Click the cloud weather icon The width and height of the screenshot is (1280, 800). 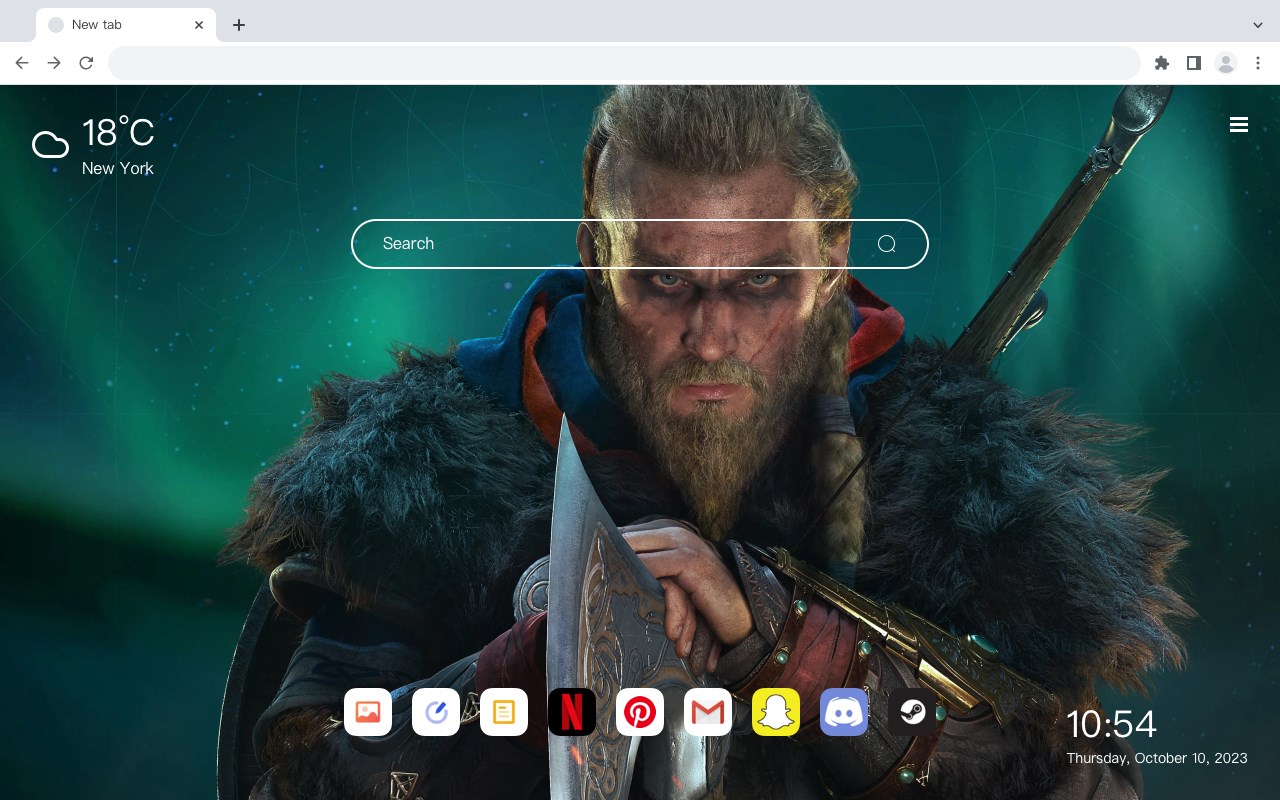(50, 146)
